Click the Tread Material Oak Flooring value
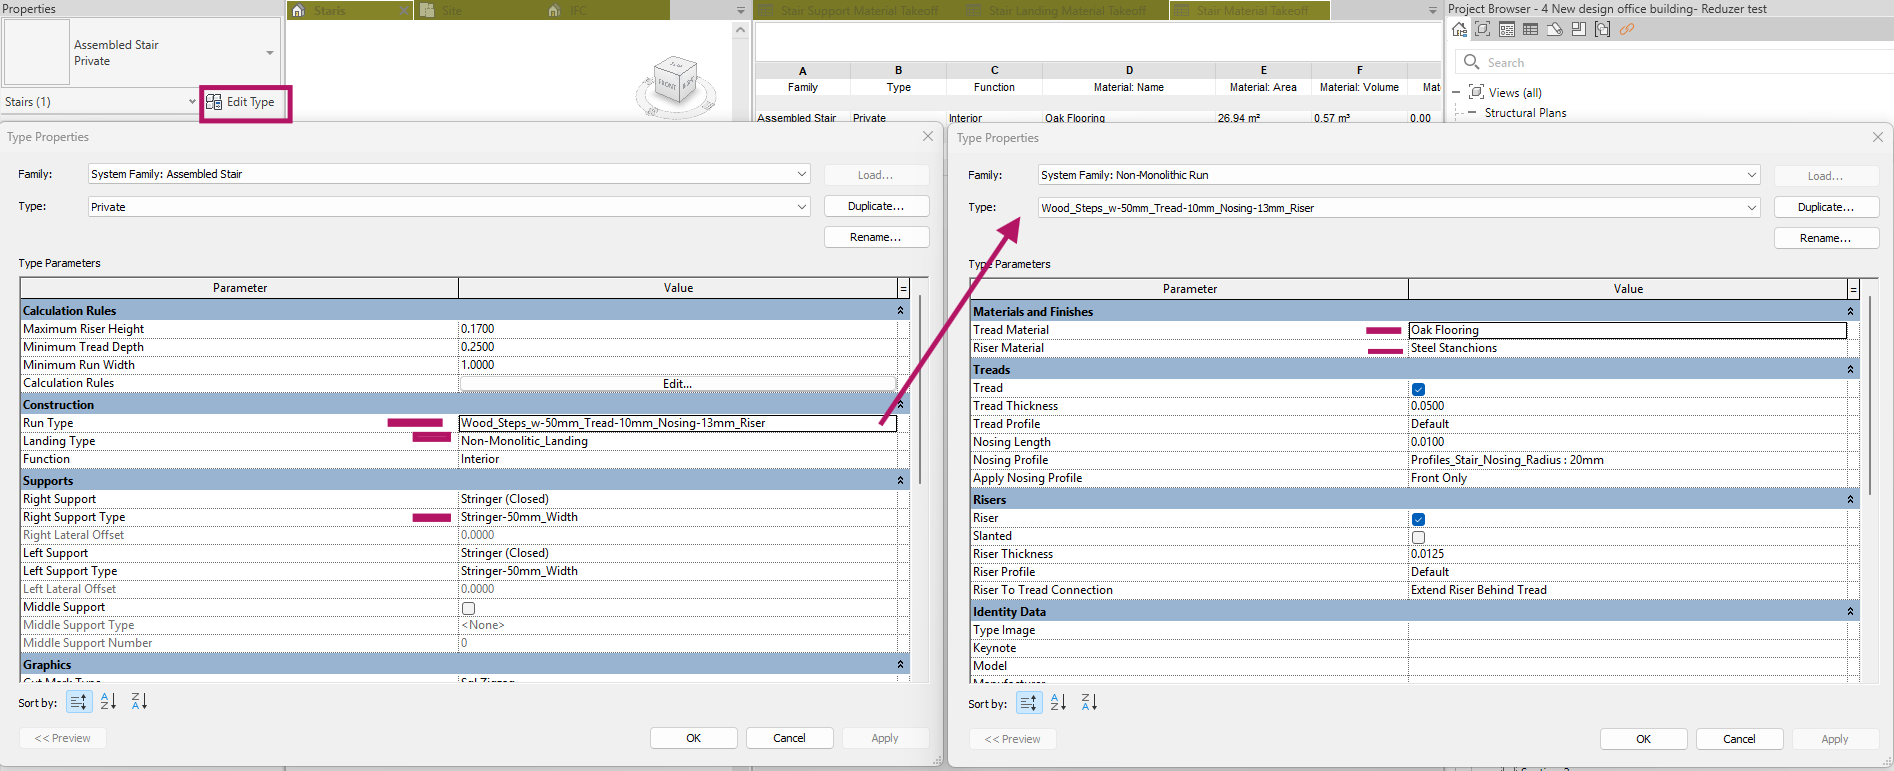 click(x=1628, y=330)
